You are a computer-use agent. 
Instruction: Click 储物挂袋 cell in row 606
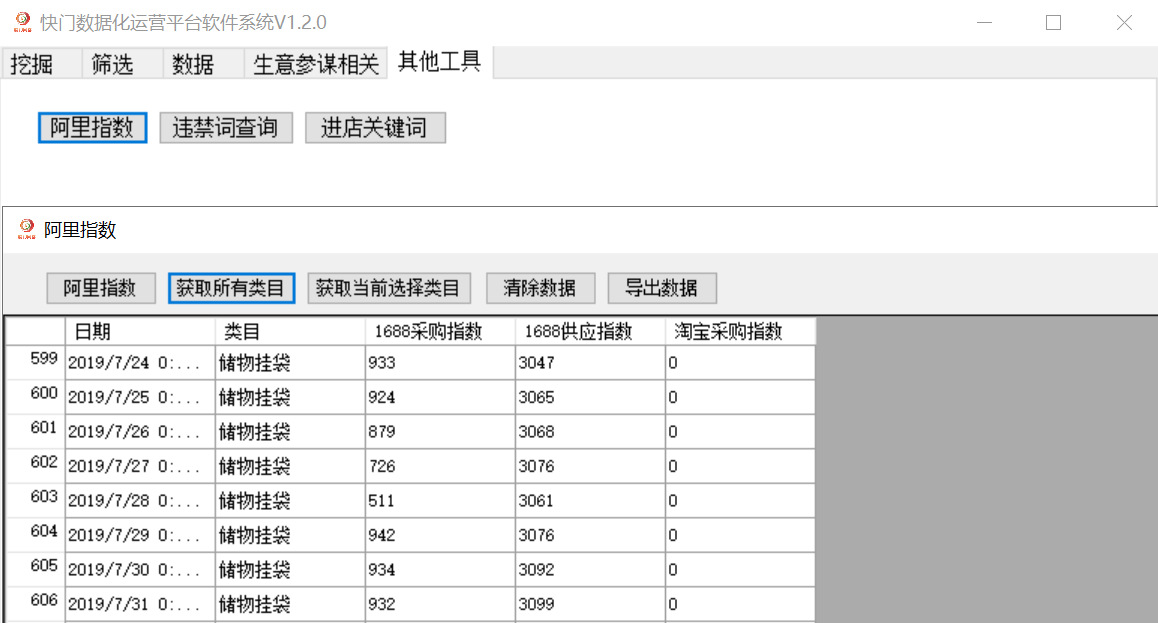click(290, 604)
